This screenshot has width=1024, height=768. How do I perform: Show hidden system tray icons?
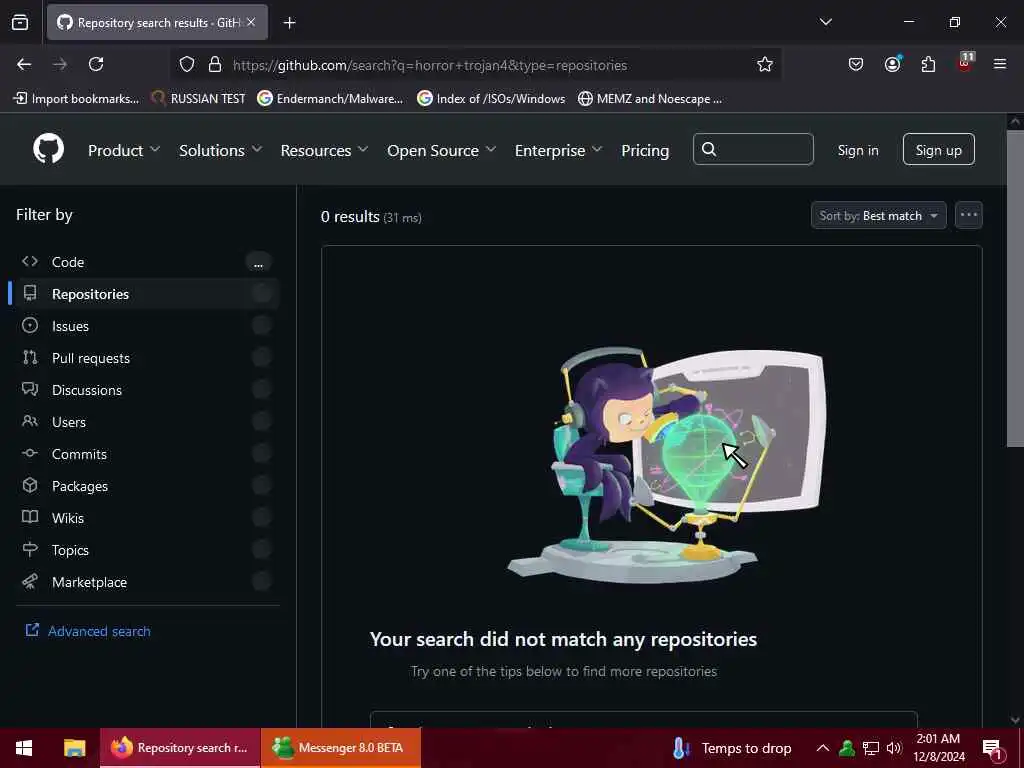tap(823, 748)
